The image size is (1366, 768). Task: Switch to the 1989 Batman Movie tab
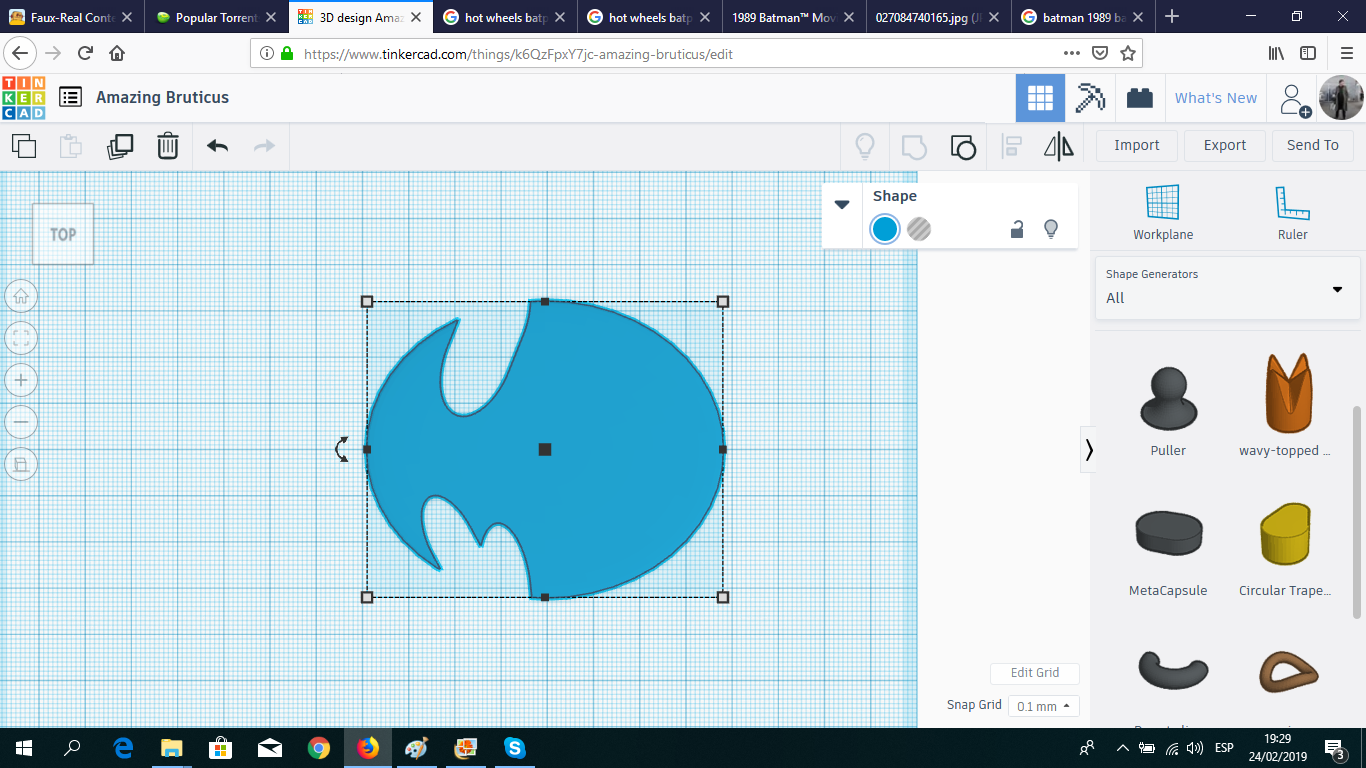click(x=795, y=17)
